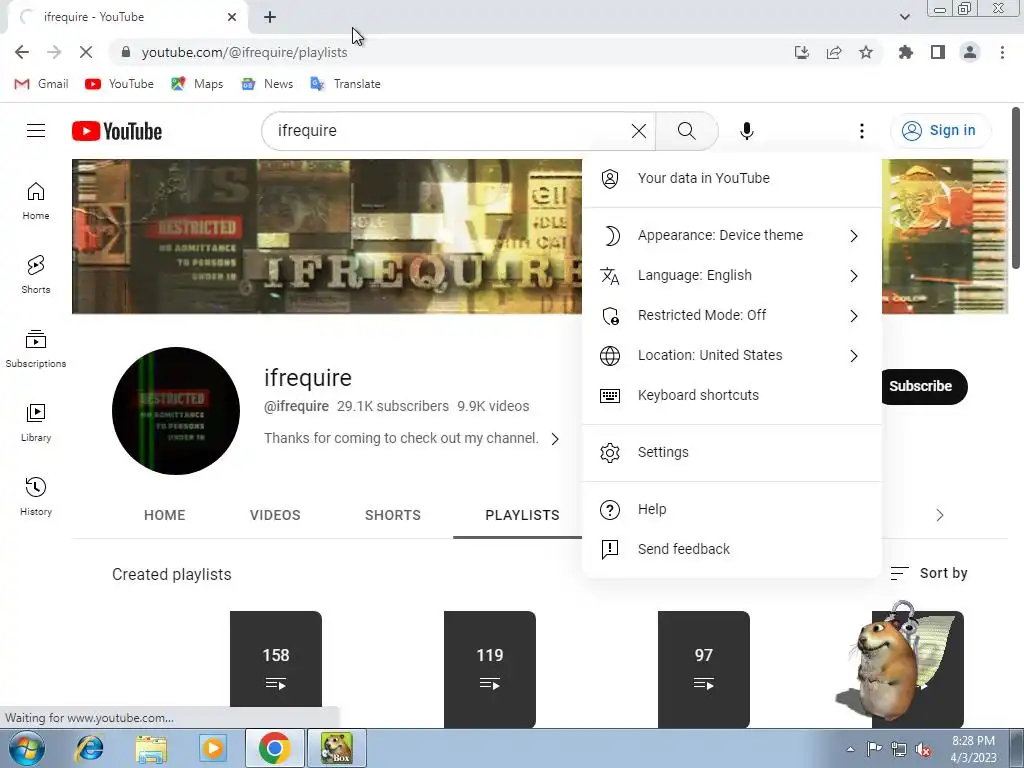This screenshot has width=1024, height=768.
Task: Open Help from the menu
Action: pos(731,509)
